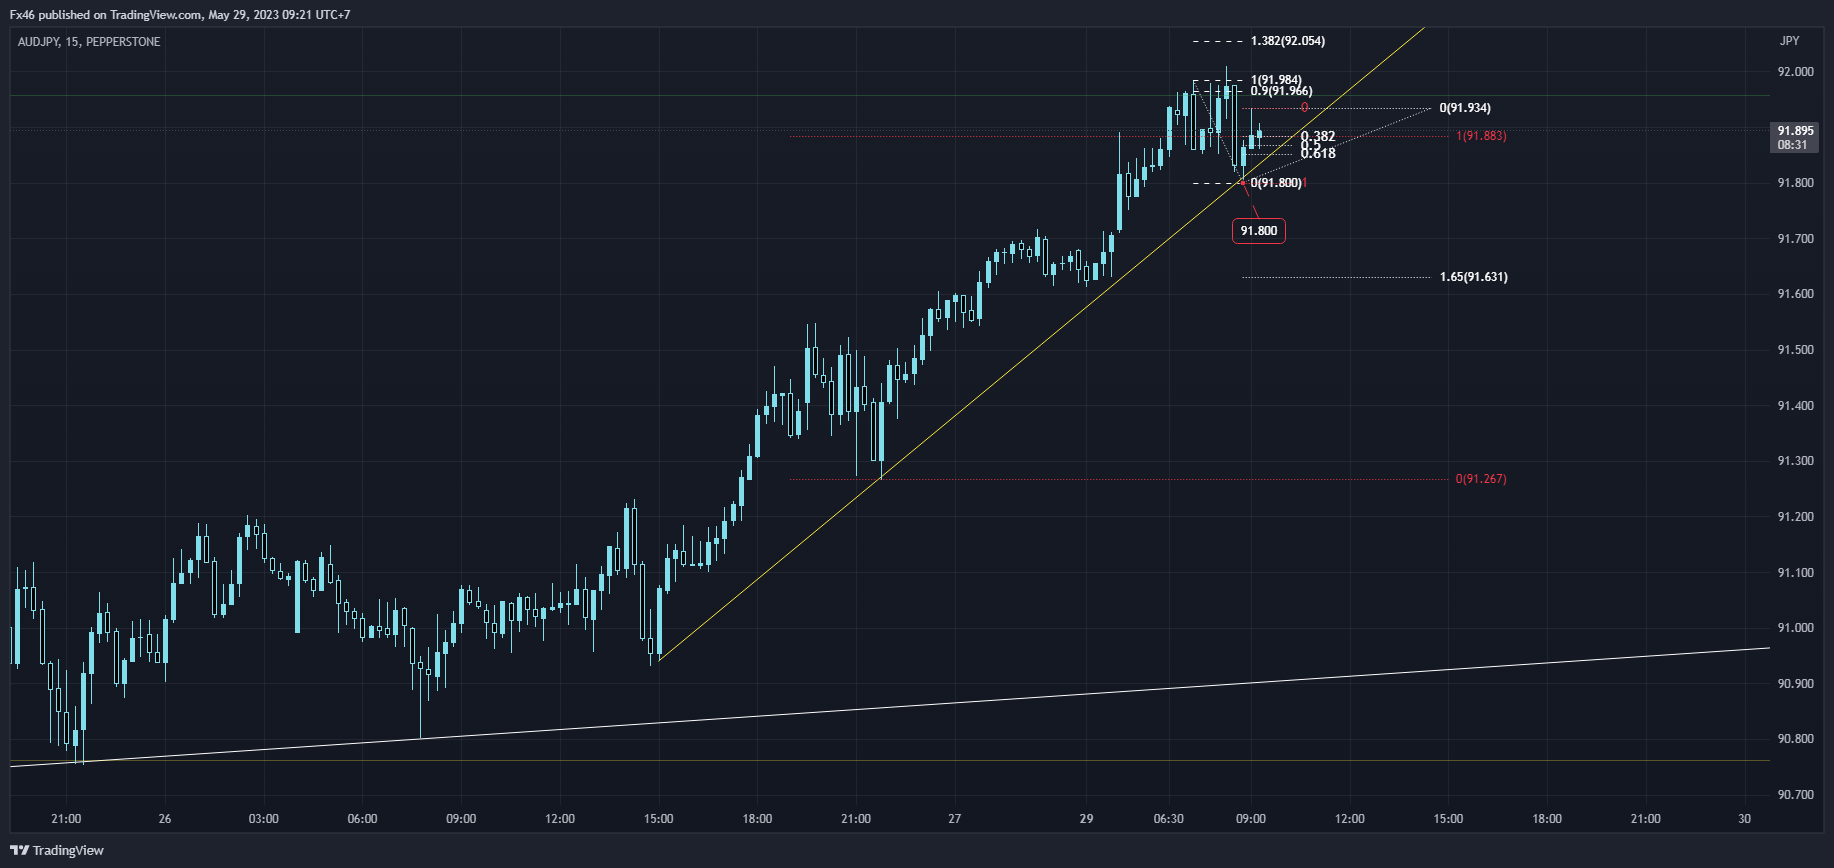
Task: Click the 90.700 price axis label
Action: [x=1795, y=795]
